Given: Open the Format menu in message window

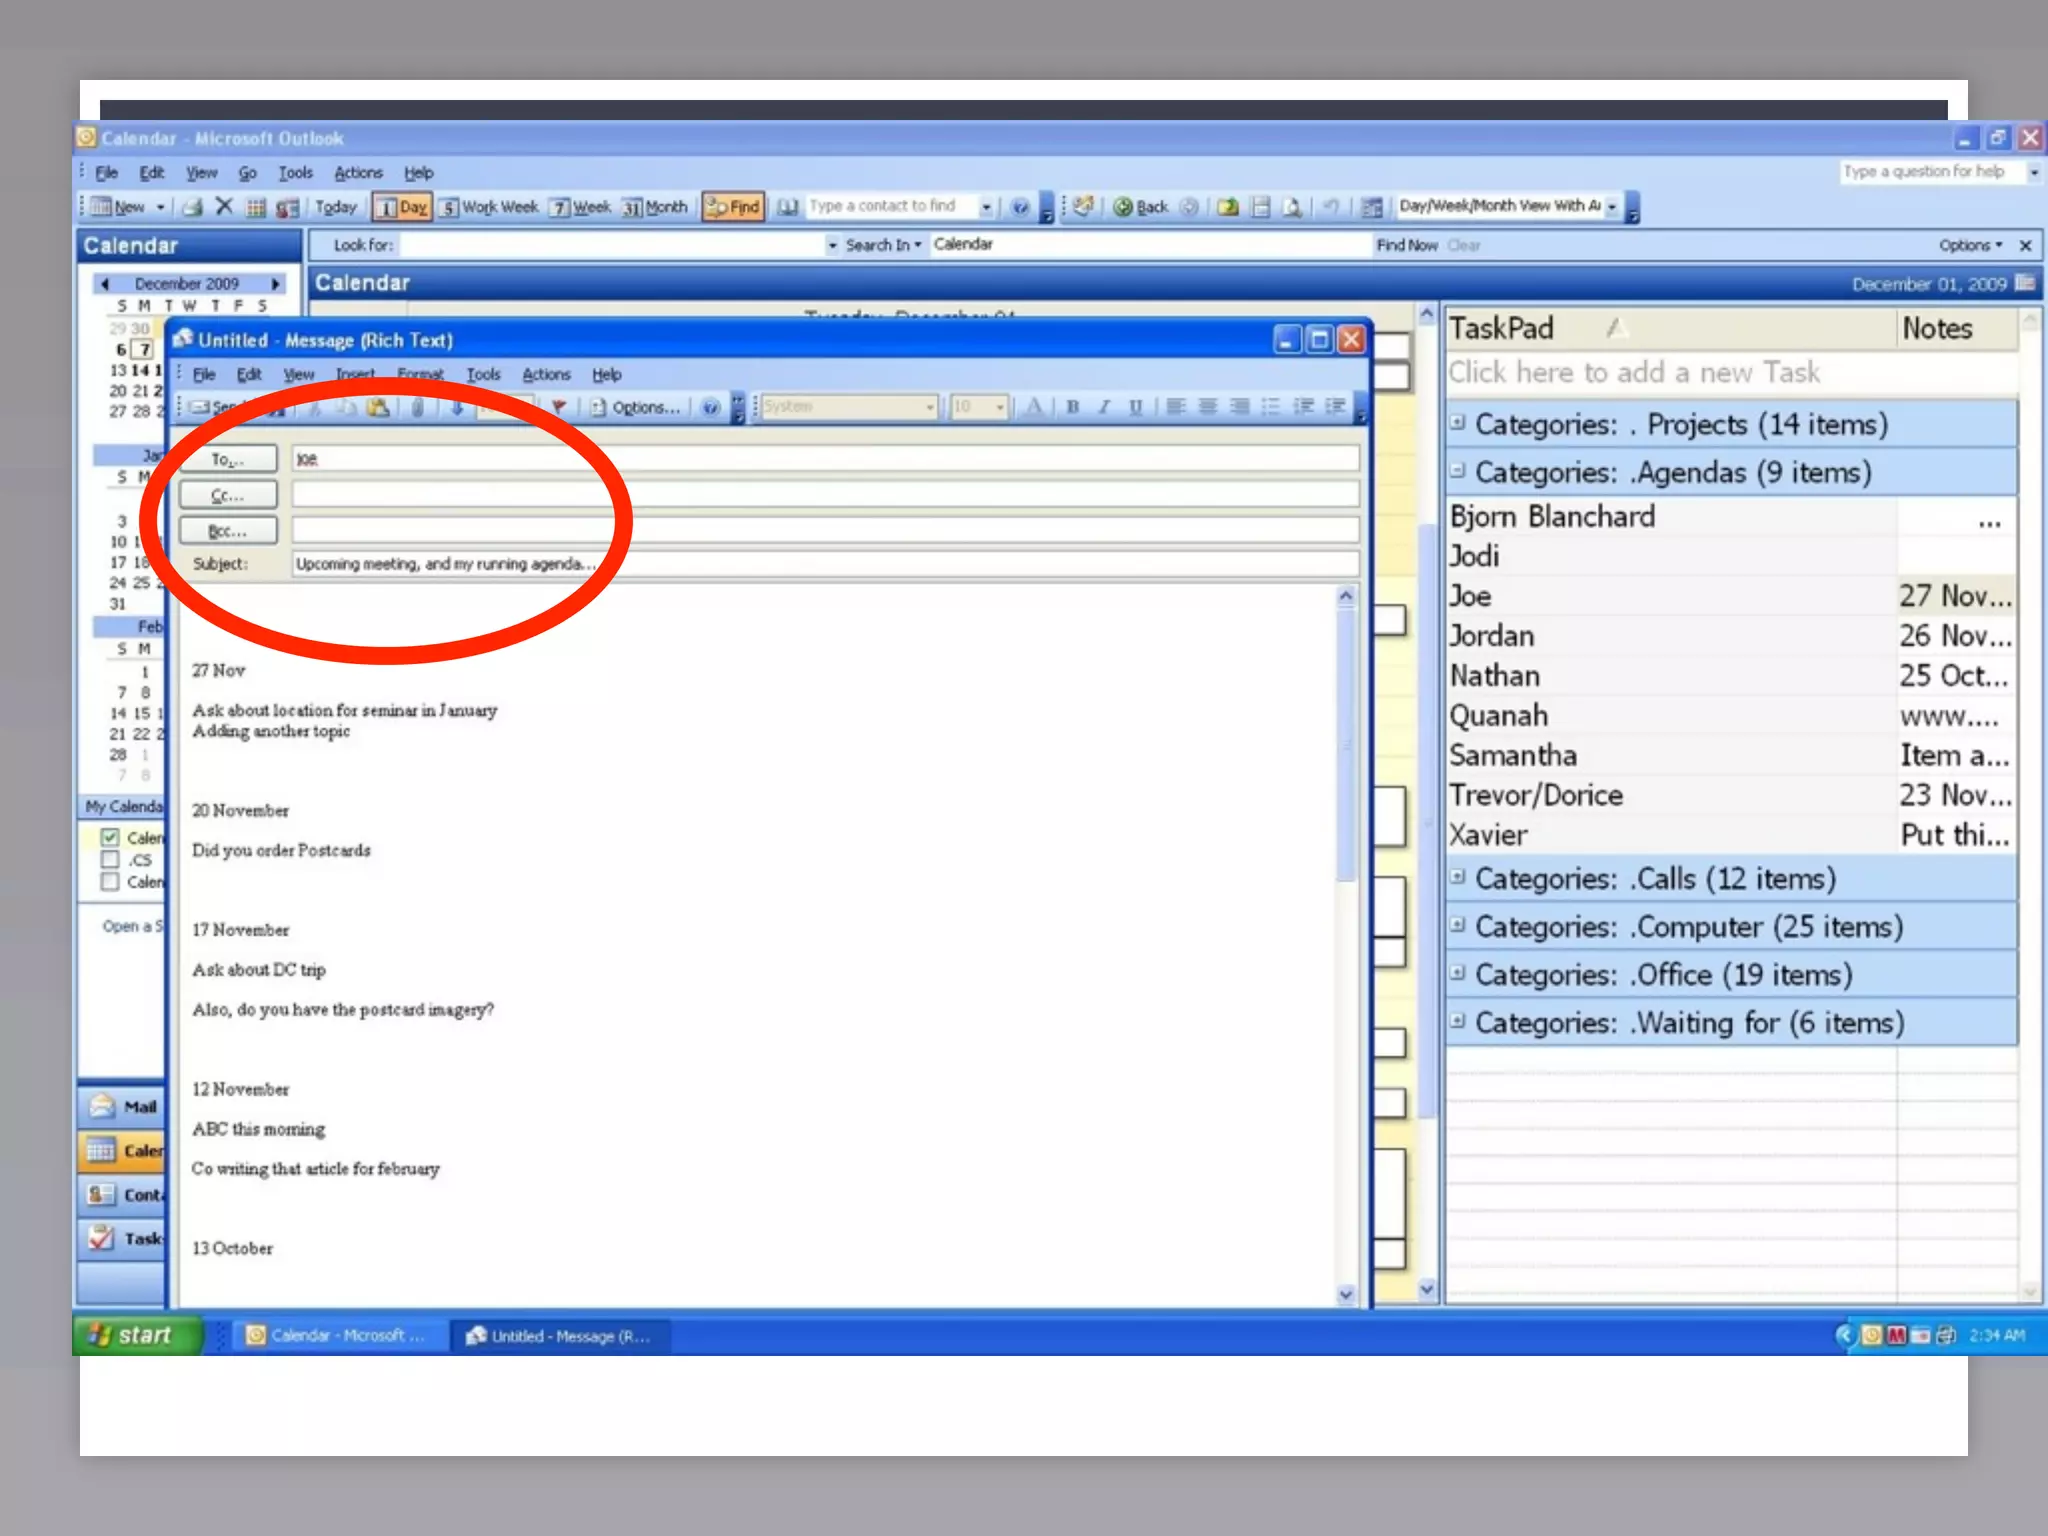Looking at the screenshot, I should click(x=420, y=375).
